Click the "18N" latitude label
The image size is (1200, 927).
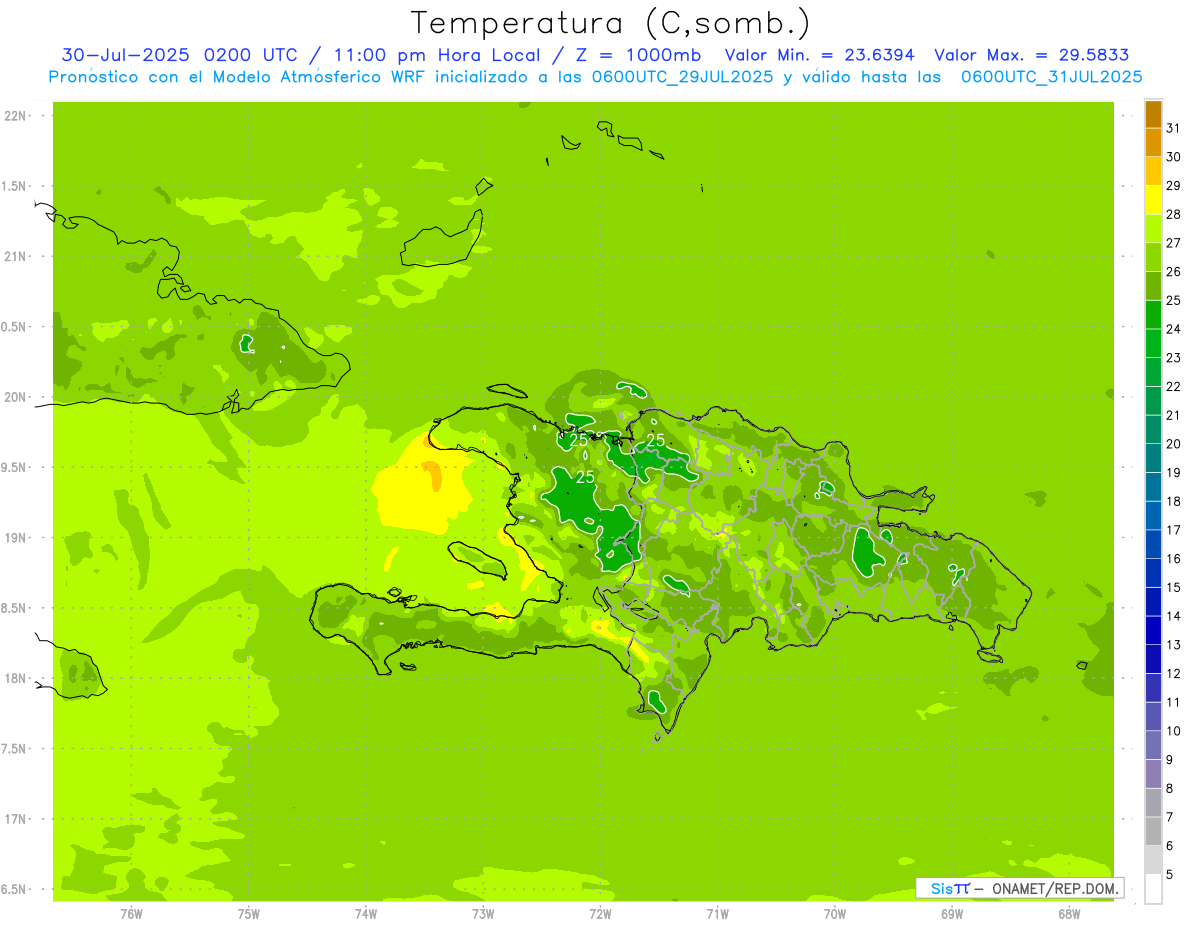click(x=16, y=679)
